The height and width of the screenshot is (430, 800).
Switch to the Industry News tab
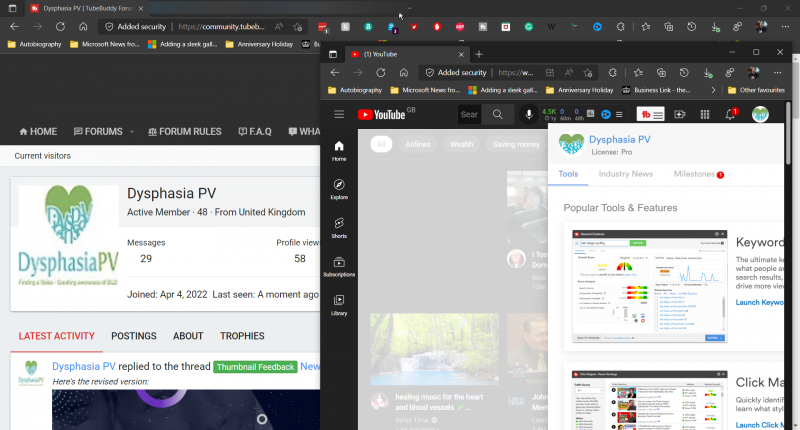point(625,174)
